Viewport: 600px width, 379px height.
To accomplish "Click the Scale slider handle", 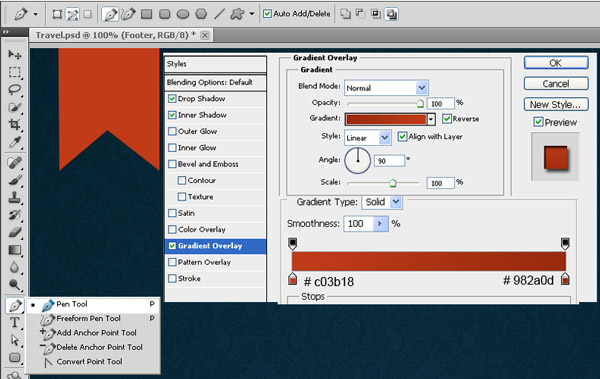I will click(x=393, y=183).
